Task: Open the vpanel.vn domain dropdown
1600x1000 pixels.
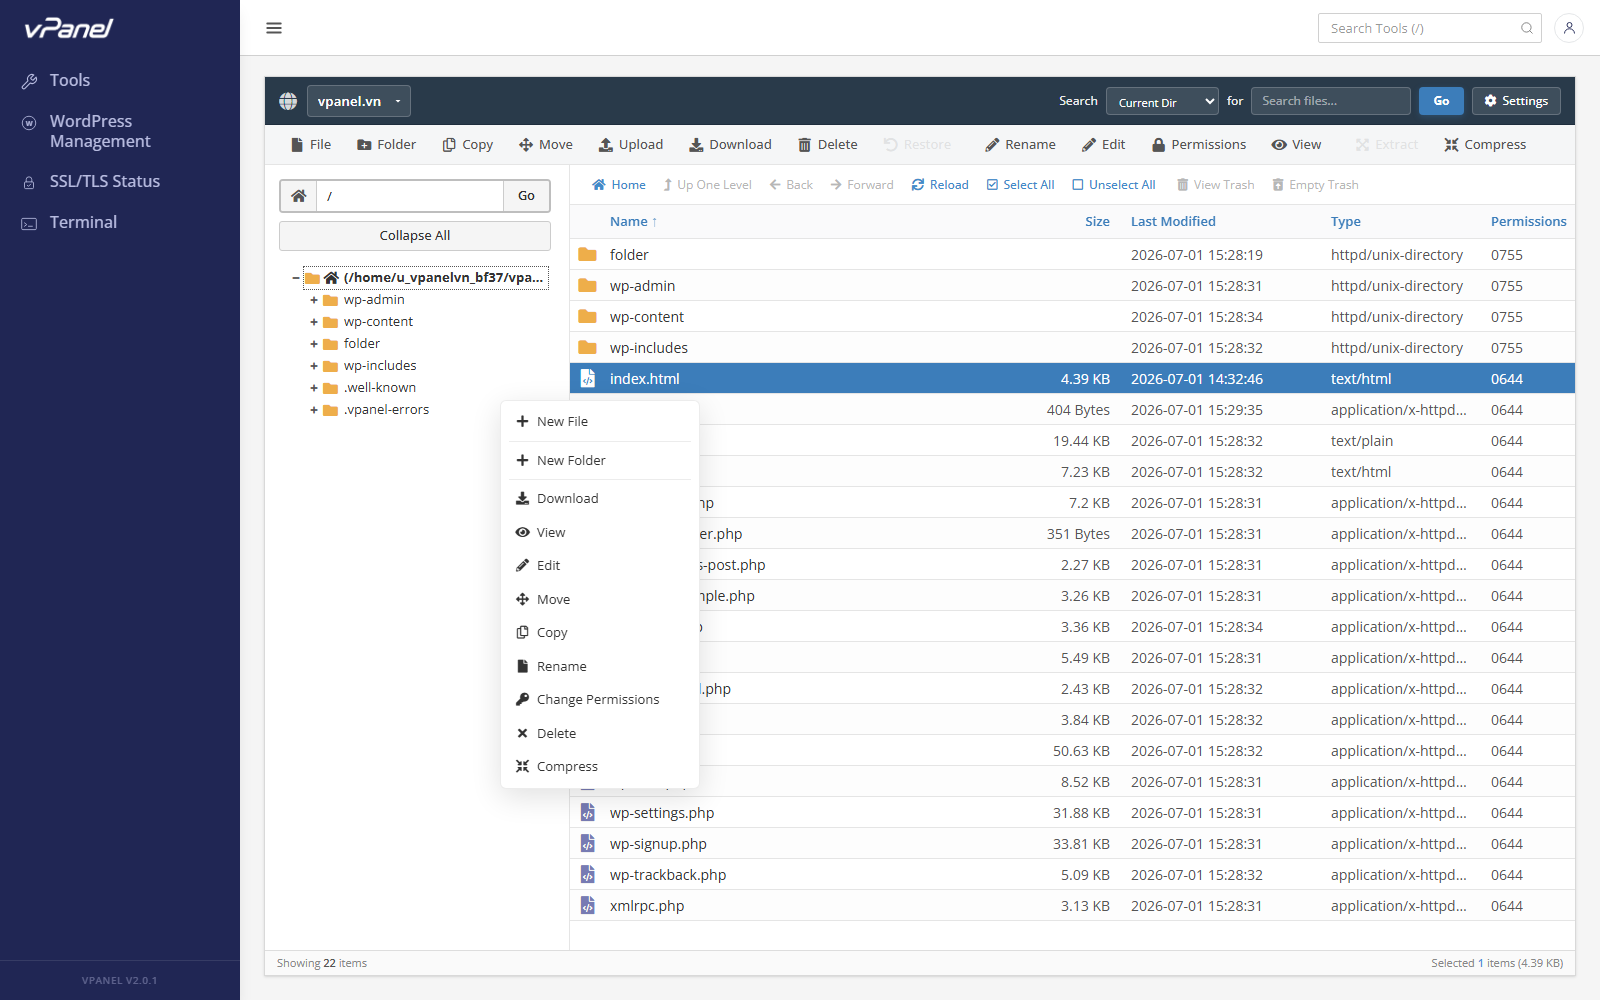Action: [x=359, y=101]
